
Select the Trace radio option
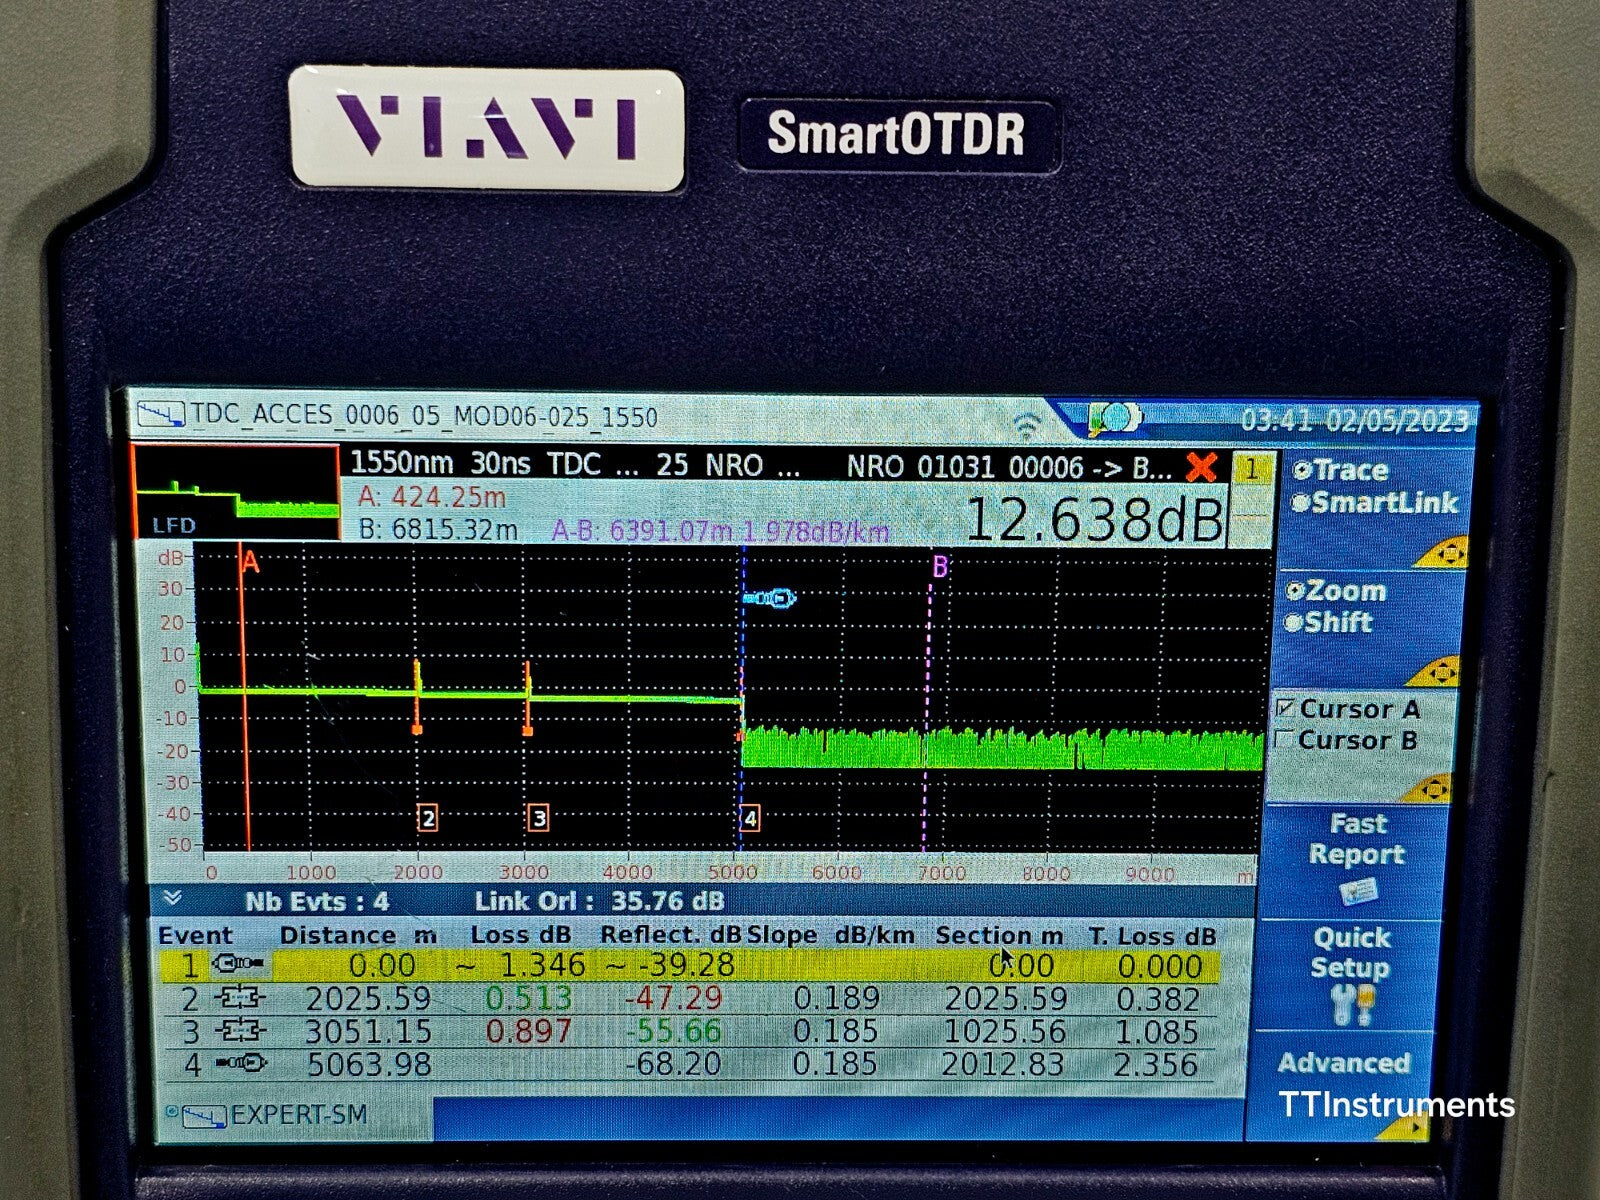(x=1300, y=470)
